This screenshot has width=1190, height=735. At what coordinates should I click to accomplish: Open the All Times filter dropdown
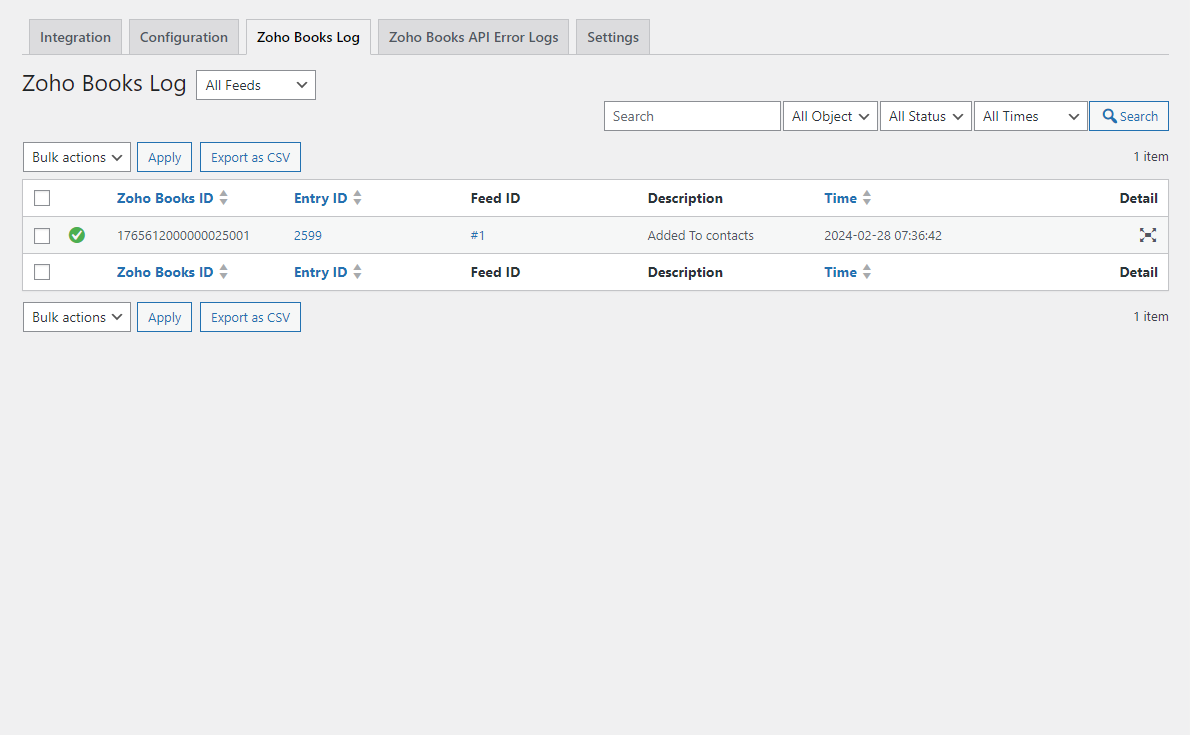(x=1031, y=116)
